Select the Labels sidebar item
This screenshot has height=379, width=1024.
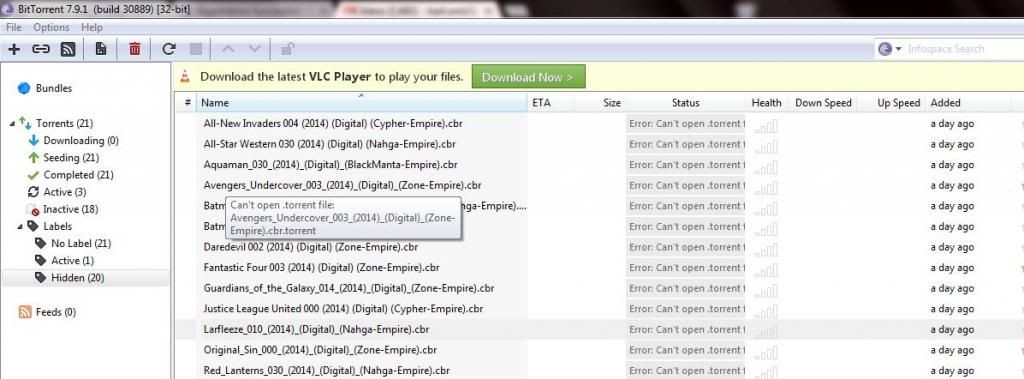click(57, 226)
